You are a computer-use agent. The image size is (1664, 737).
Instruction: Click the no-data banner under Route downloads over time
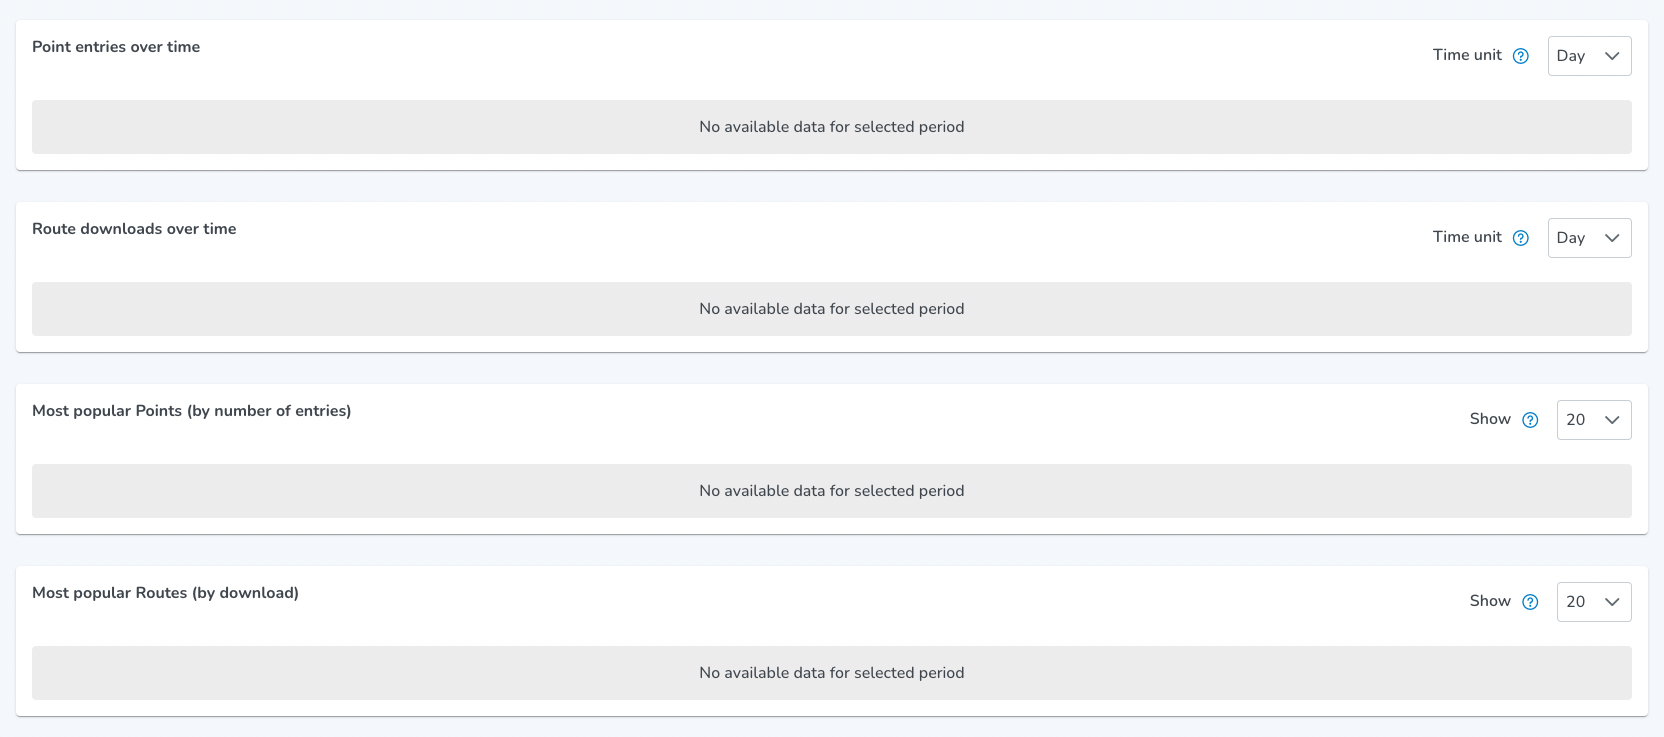832,309
